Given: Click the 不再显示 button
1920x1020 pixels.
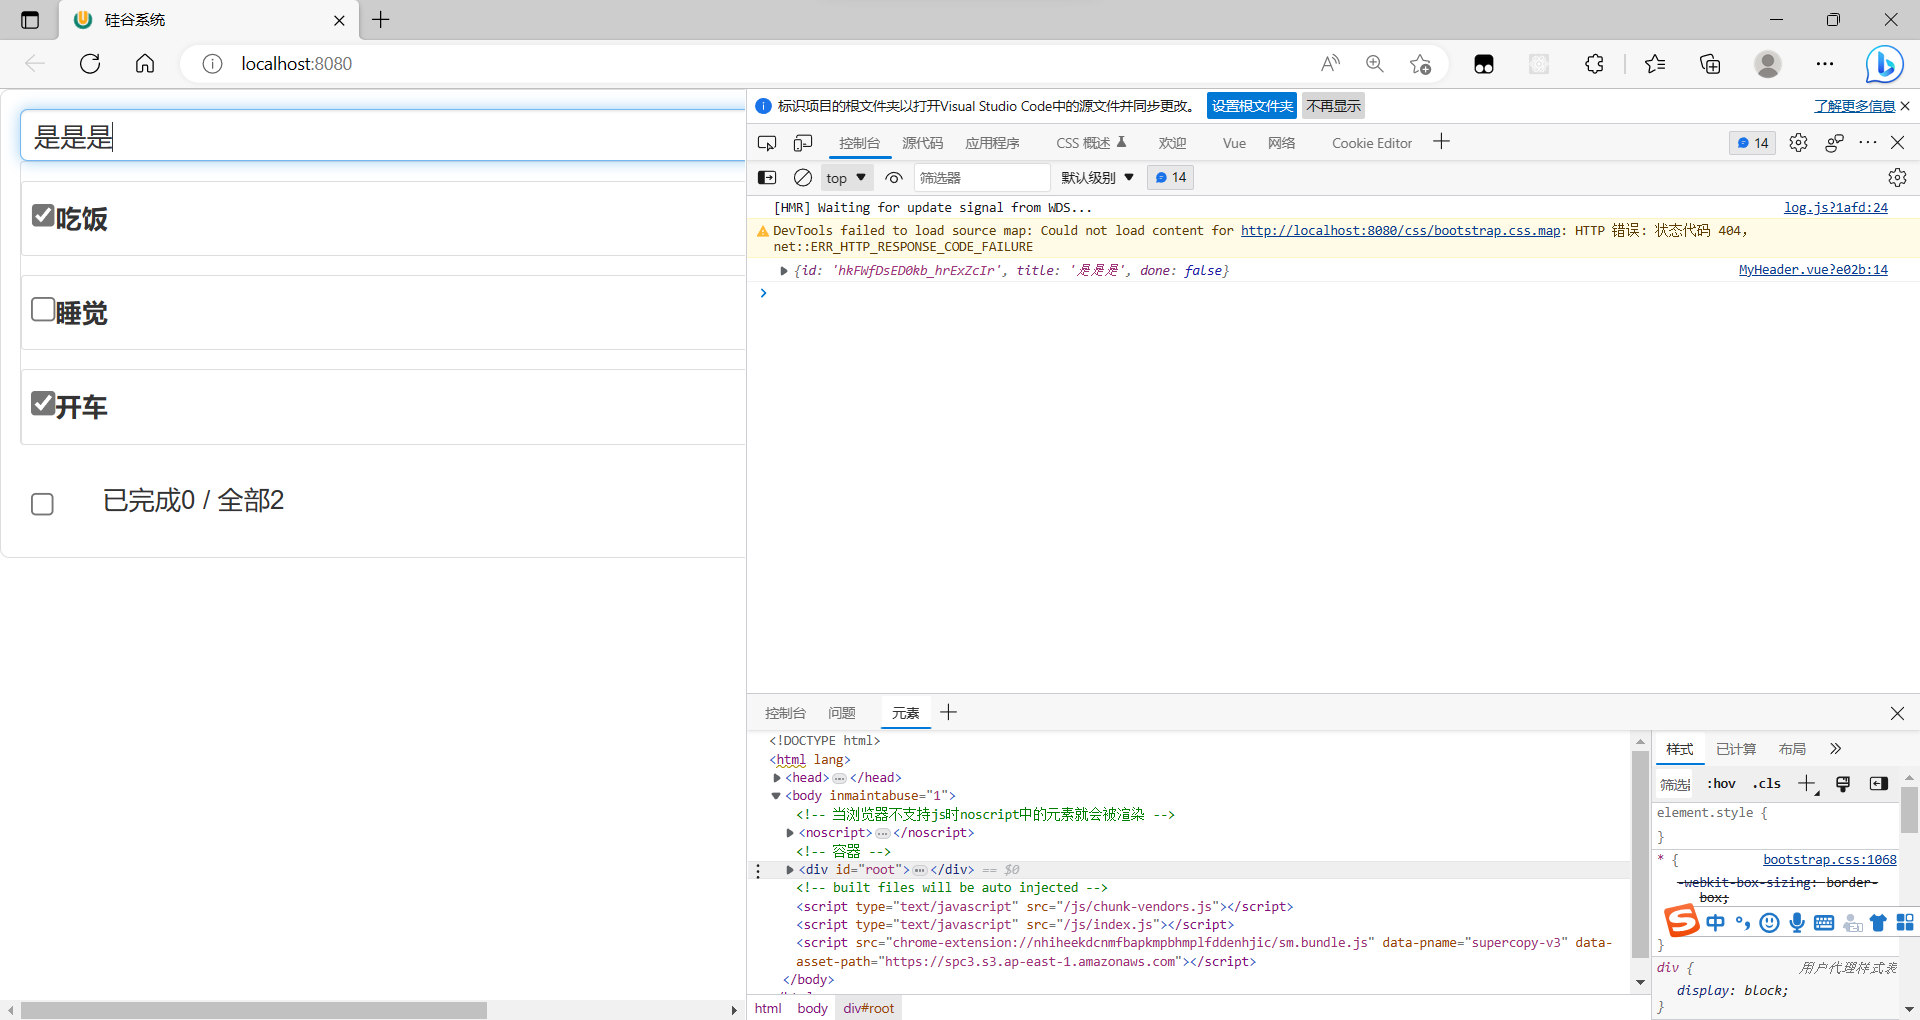Looking at the screenshot, I should point(1333,106).
